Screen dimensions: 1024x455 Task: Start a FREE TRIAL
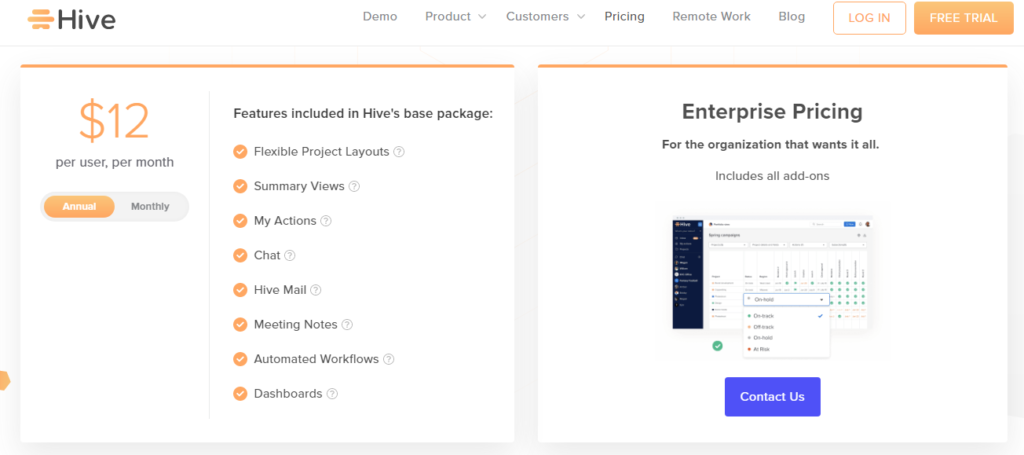963,18
